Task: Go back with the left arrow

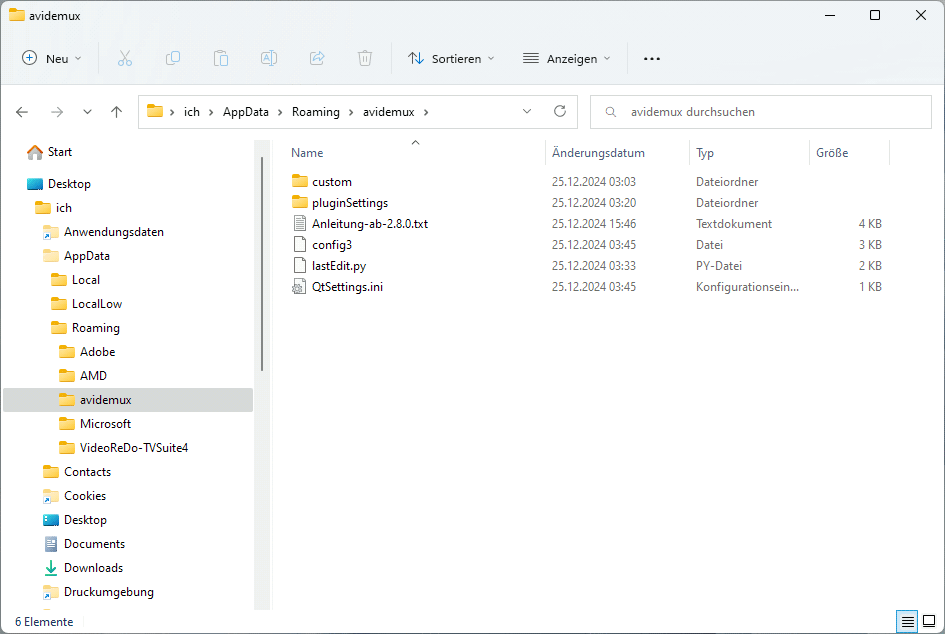Action: [22, 112]
